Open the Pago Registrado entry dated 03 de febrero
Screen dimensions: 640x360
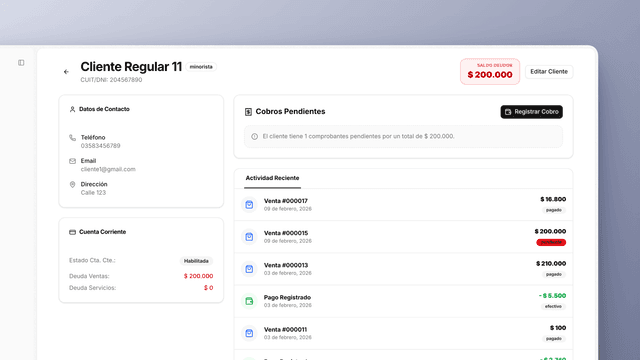(x=403, y=301)
